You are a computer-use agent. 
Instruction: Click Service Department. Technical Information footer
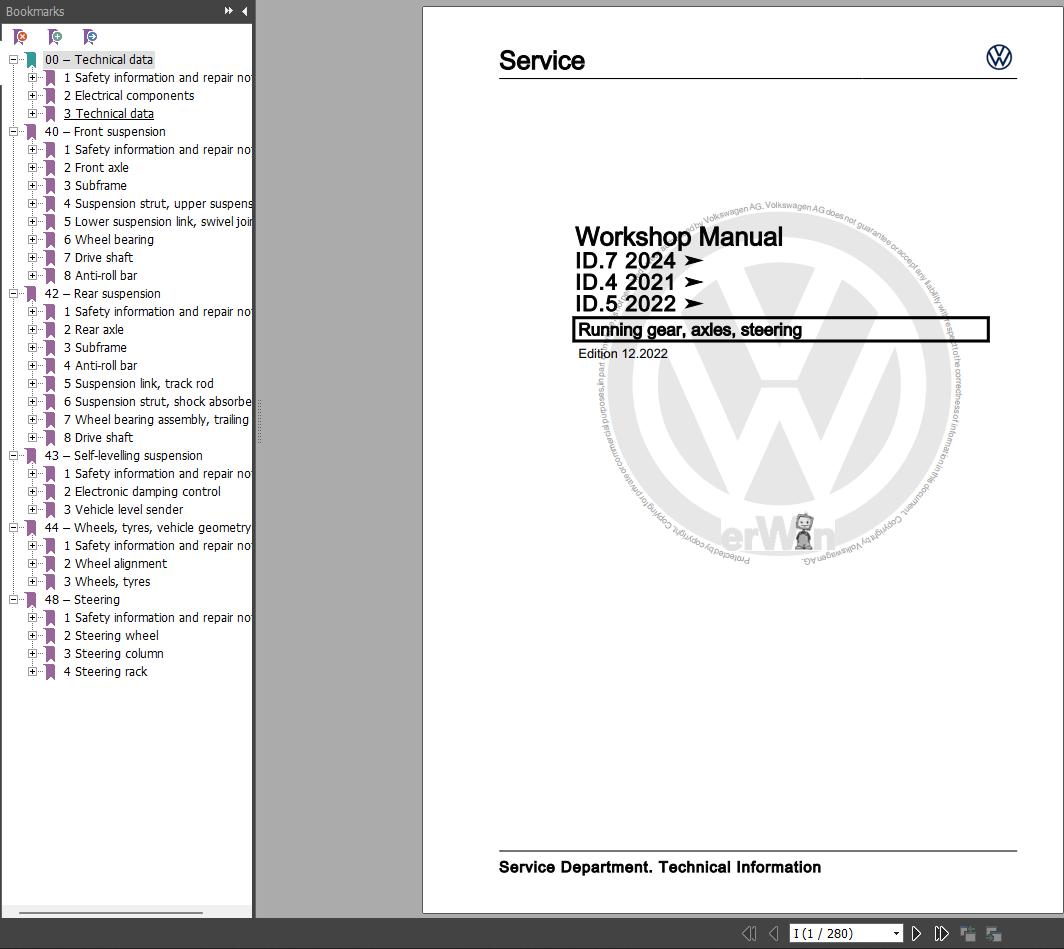tap(660, 867)
